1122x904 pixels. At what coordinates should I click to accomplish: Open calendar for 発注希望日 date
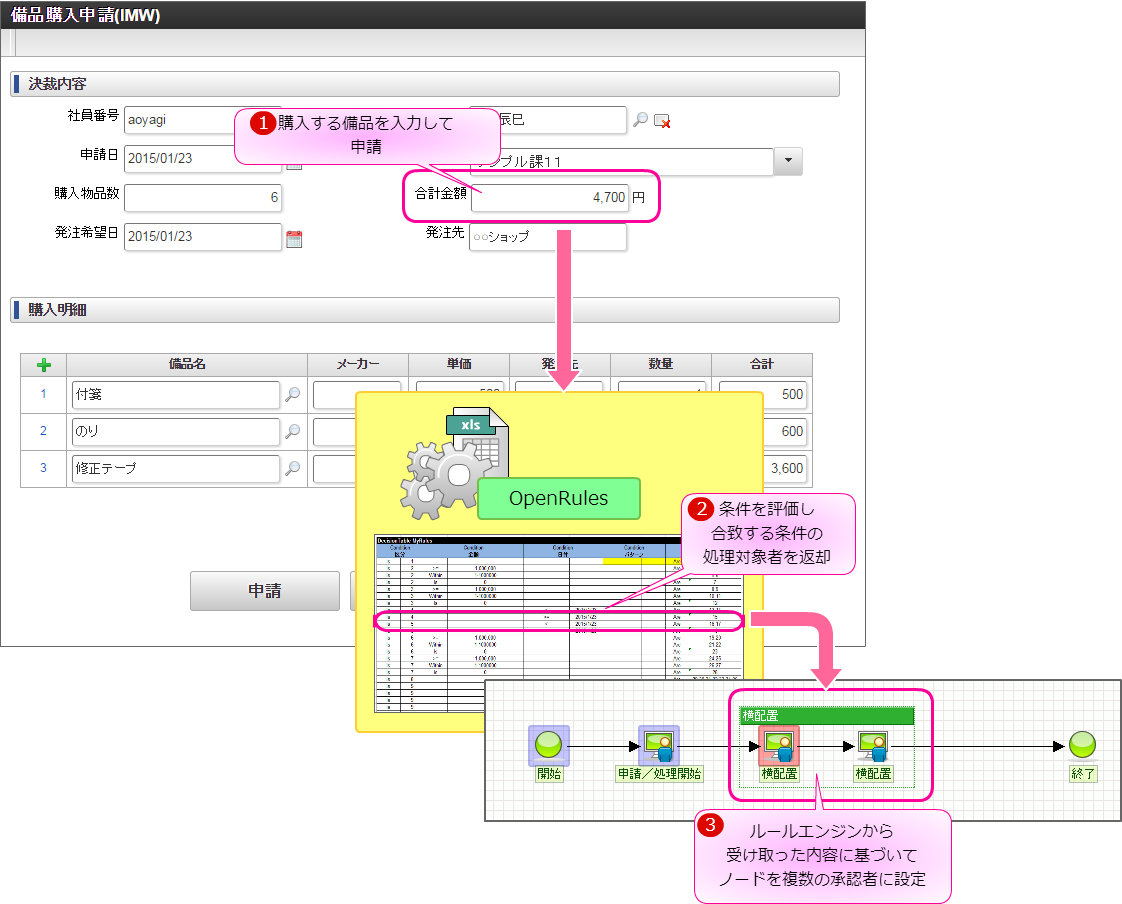click(x=294, y=239)
